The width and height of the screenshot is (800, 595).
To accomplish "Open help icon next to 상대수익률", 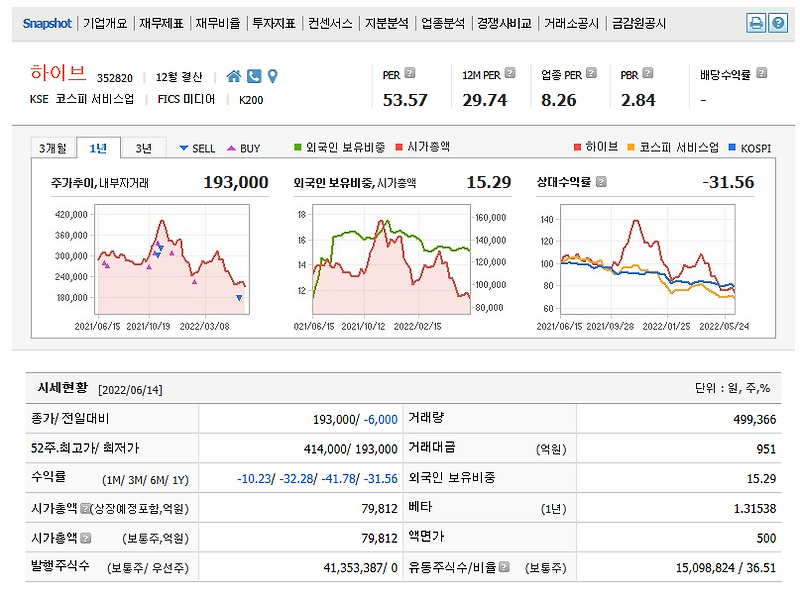I will [602, 182].
